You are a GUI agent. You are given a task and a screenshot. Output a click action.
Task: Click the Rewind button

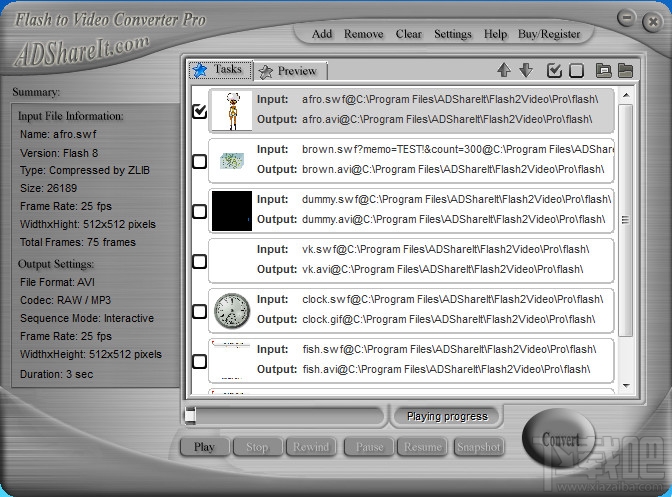pyautogui.click(x=311, y=447)
